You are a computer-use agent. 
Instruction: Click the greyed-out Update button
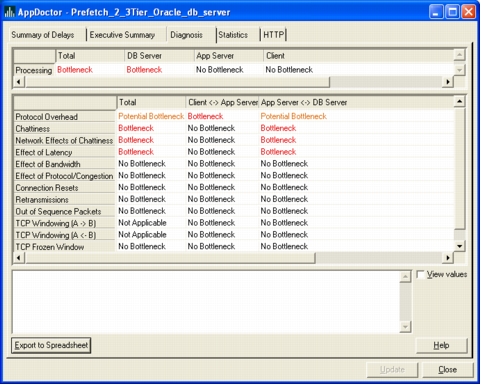tap(392, 370)
